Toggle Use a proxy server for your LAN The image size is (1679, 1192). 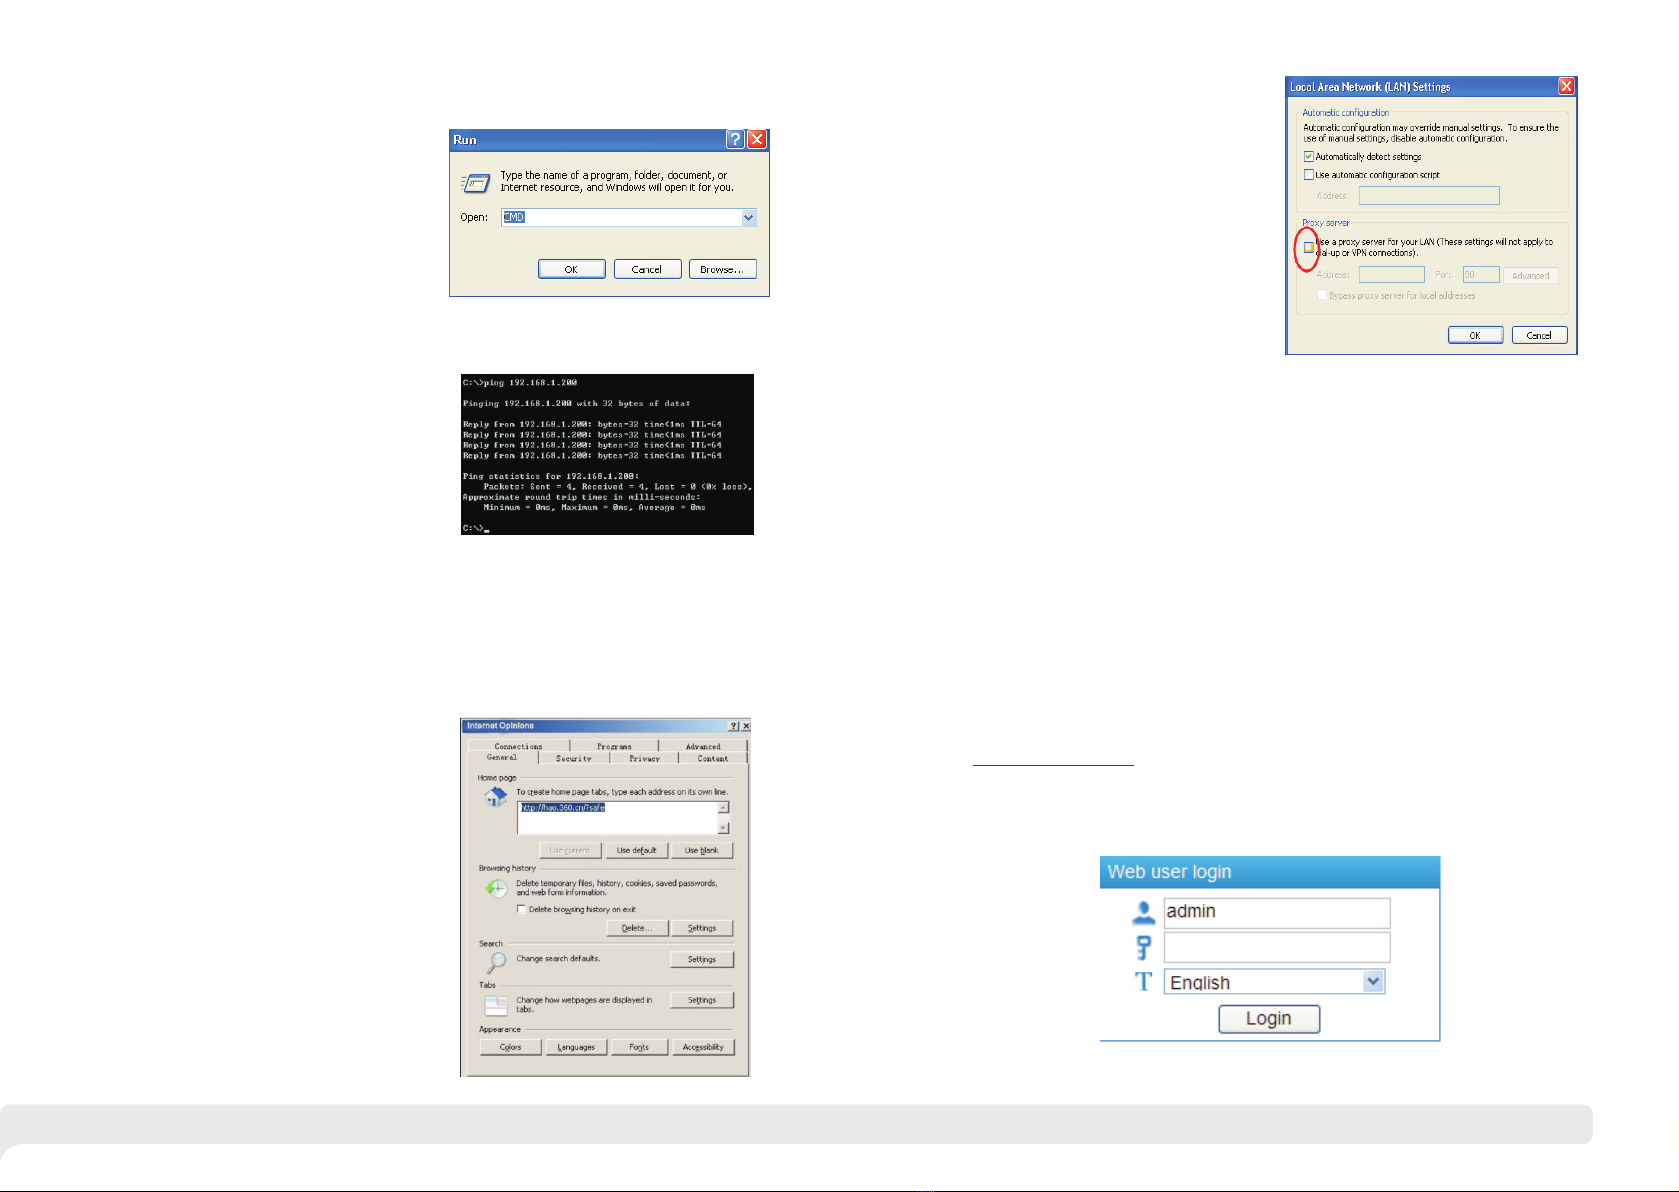pyautogui.click(x=1308, y=247)
